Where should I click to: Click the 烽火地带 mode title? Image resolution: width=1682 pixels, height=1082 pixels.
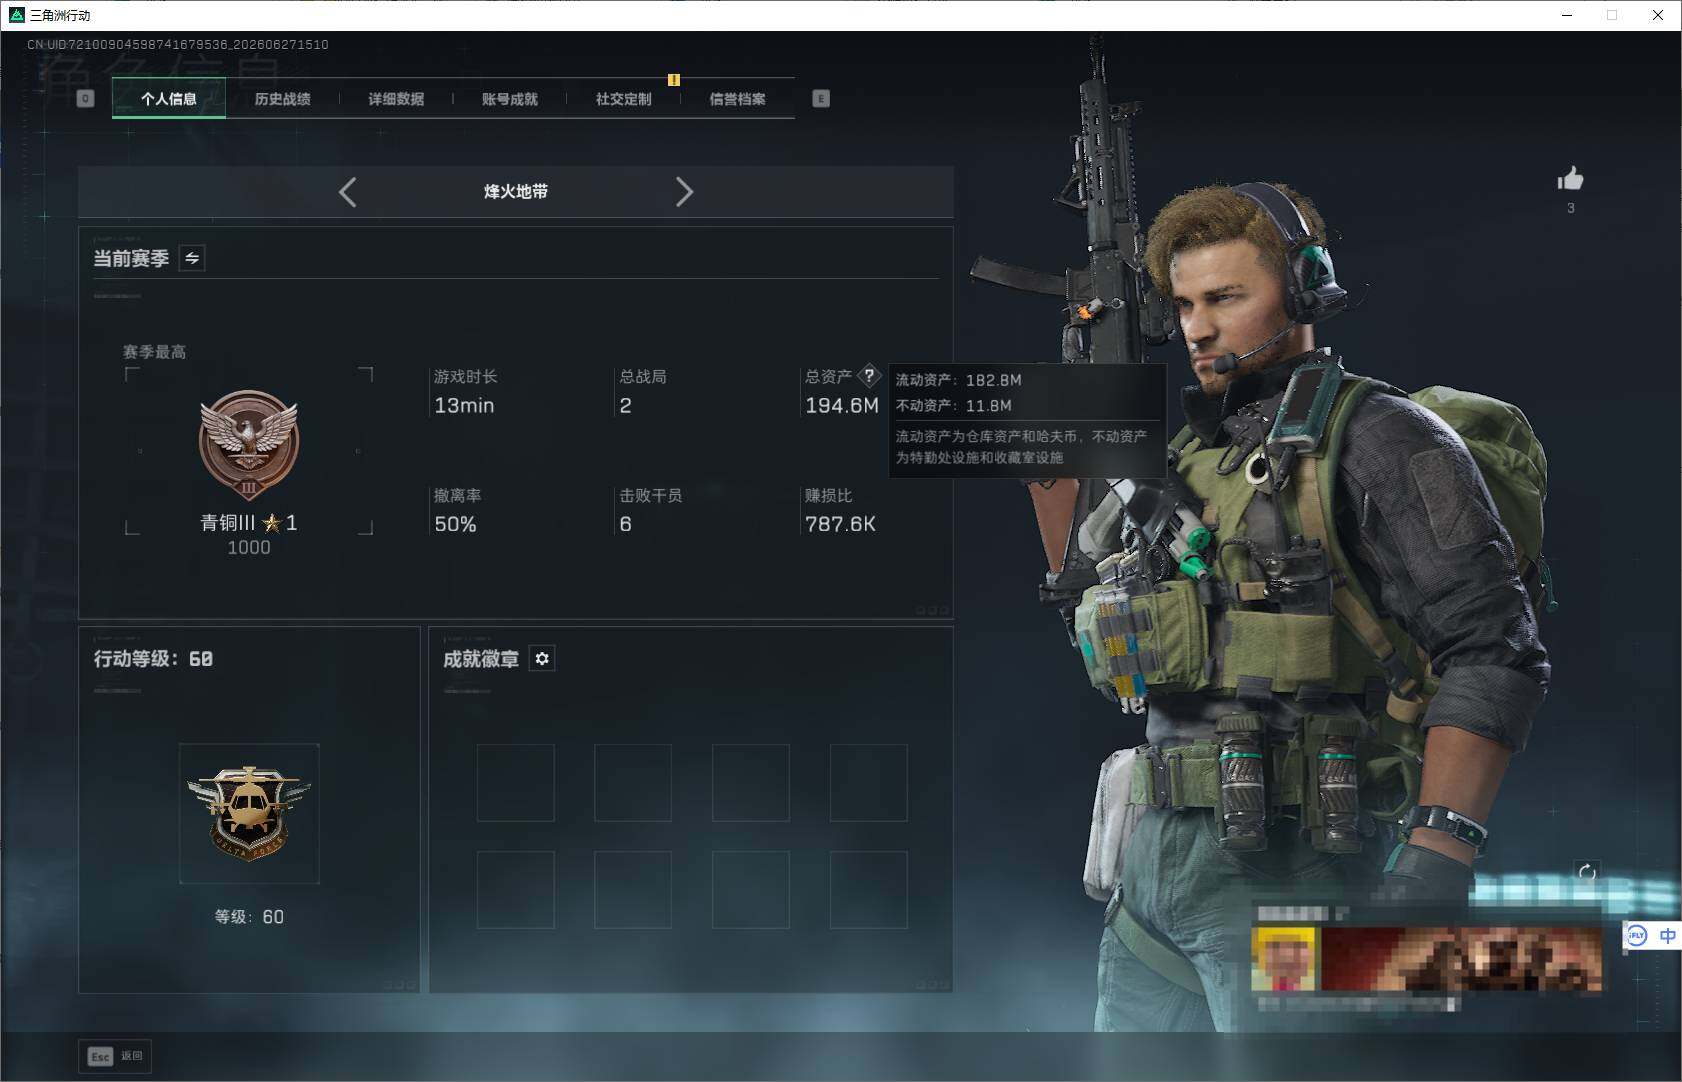point(516,192)
